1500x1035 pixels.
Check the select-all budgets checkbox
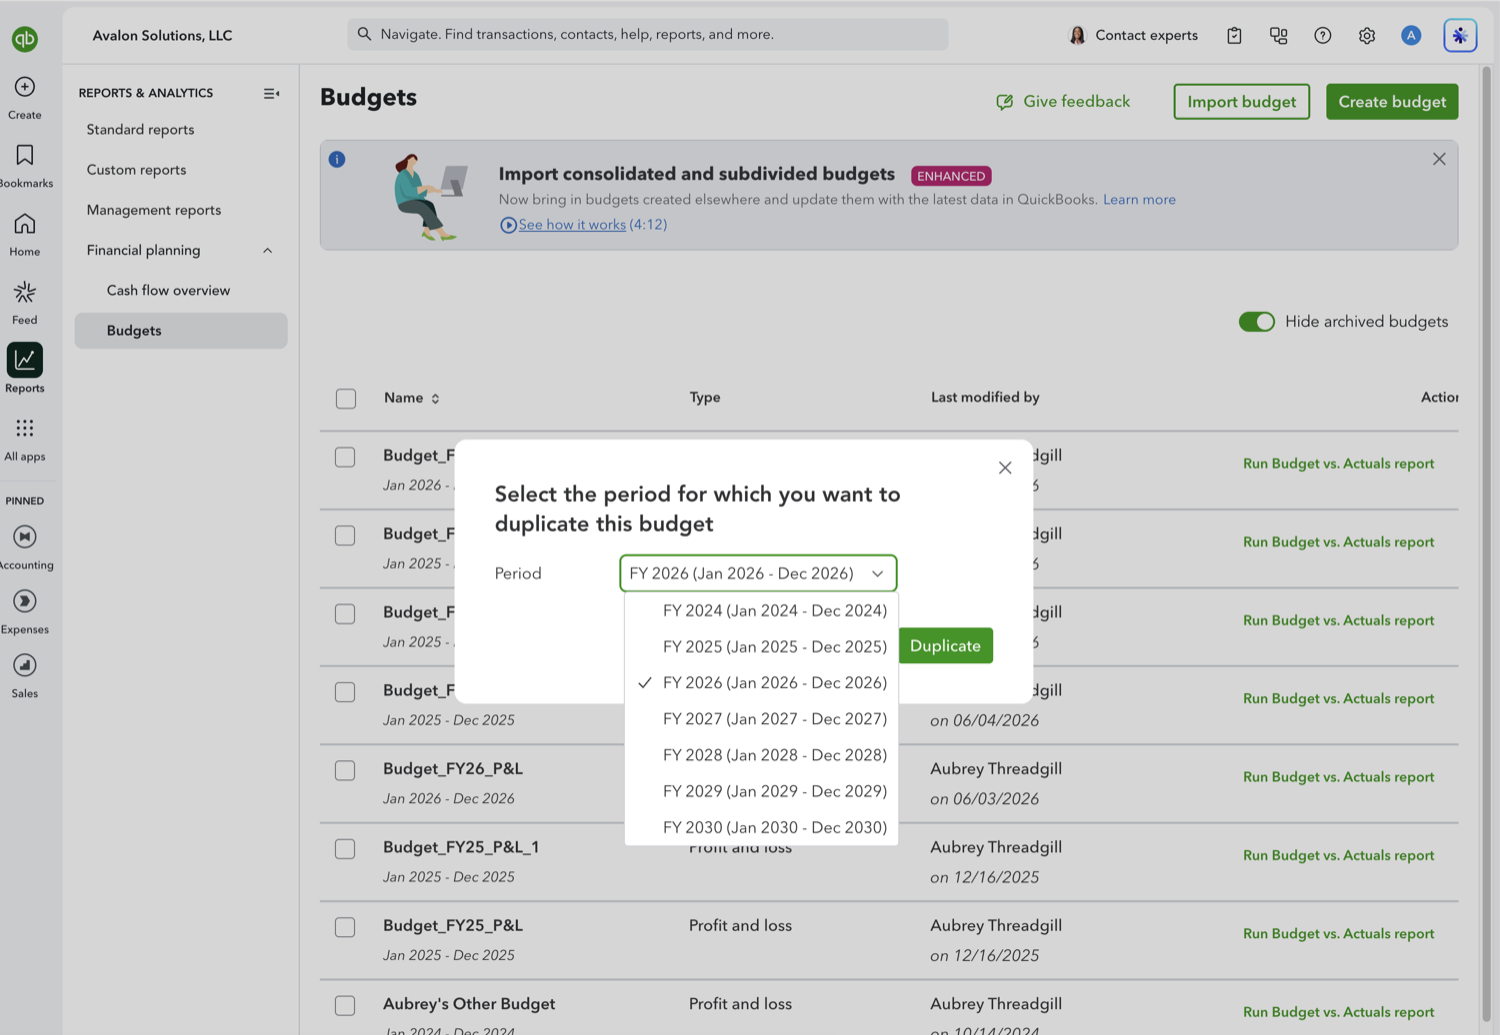(346, 398)
